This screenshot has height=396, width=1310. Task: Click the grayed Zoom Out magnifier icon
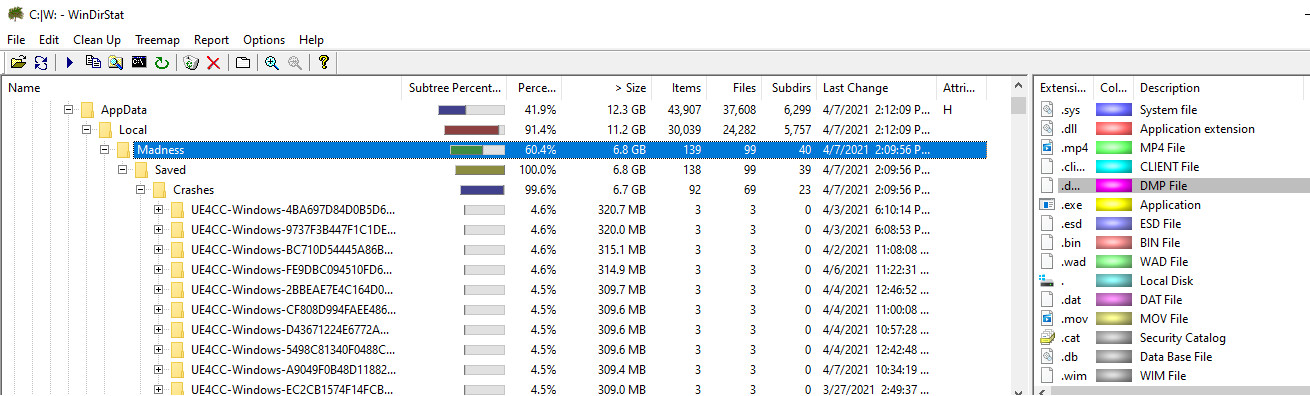click(294, 63)
